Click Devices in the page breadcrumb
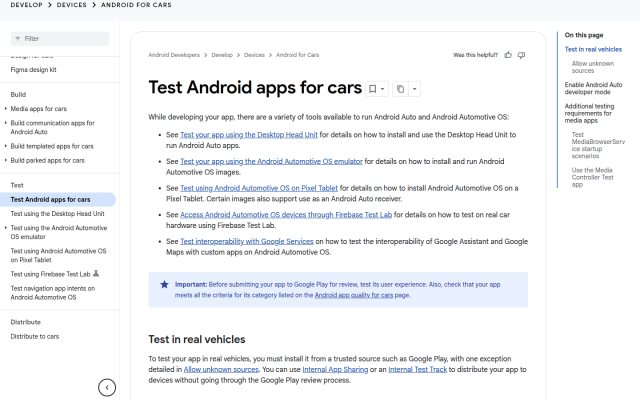Viewport: 640px width, 400px height. click(254, 55)
